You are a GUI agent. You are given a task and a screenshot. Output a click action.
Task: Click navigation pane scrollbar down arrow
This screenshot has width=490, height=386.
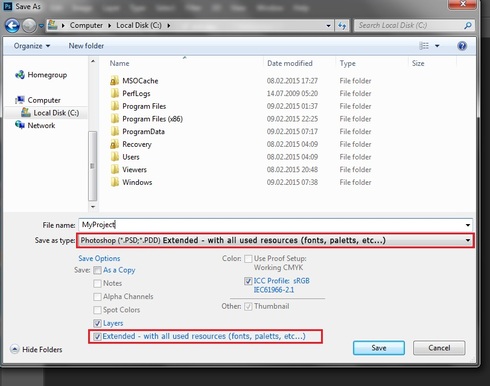(x=93, y=207)
